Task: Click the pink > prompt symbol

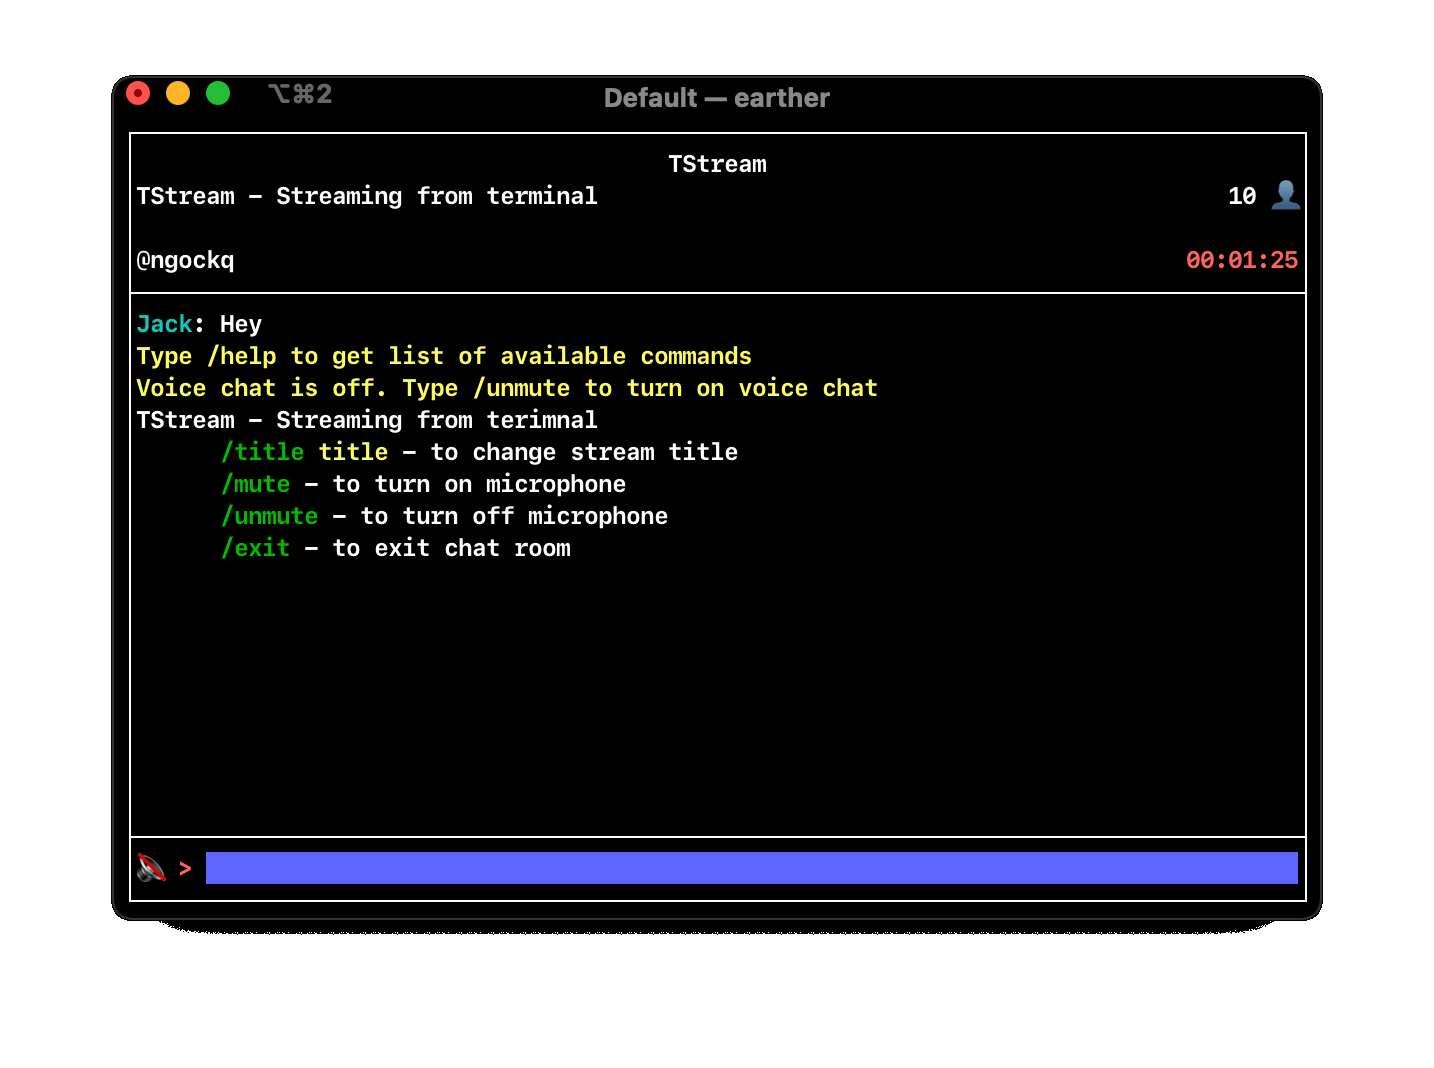Action: [x=185, y=868]
